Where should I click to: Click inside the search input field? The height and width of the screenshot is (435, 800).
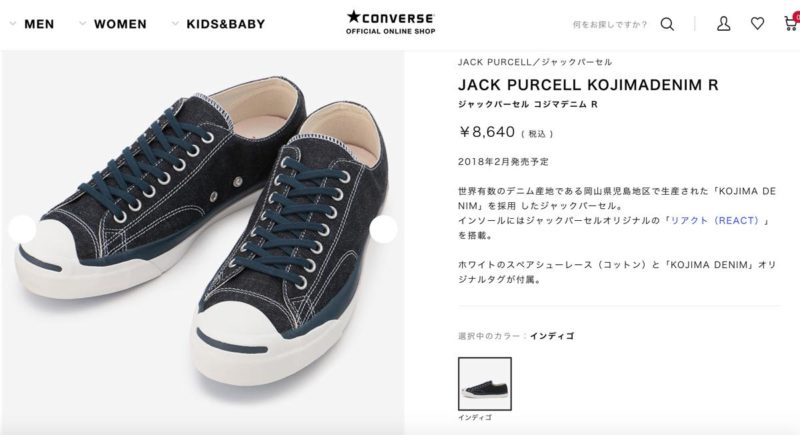click(610, 24)
